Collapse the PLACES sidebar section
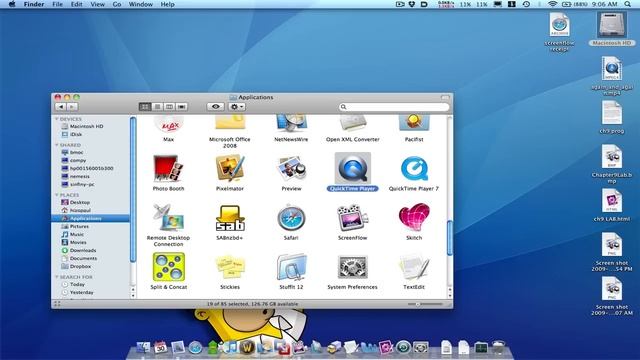 (57, 195)
